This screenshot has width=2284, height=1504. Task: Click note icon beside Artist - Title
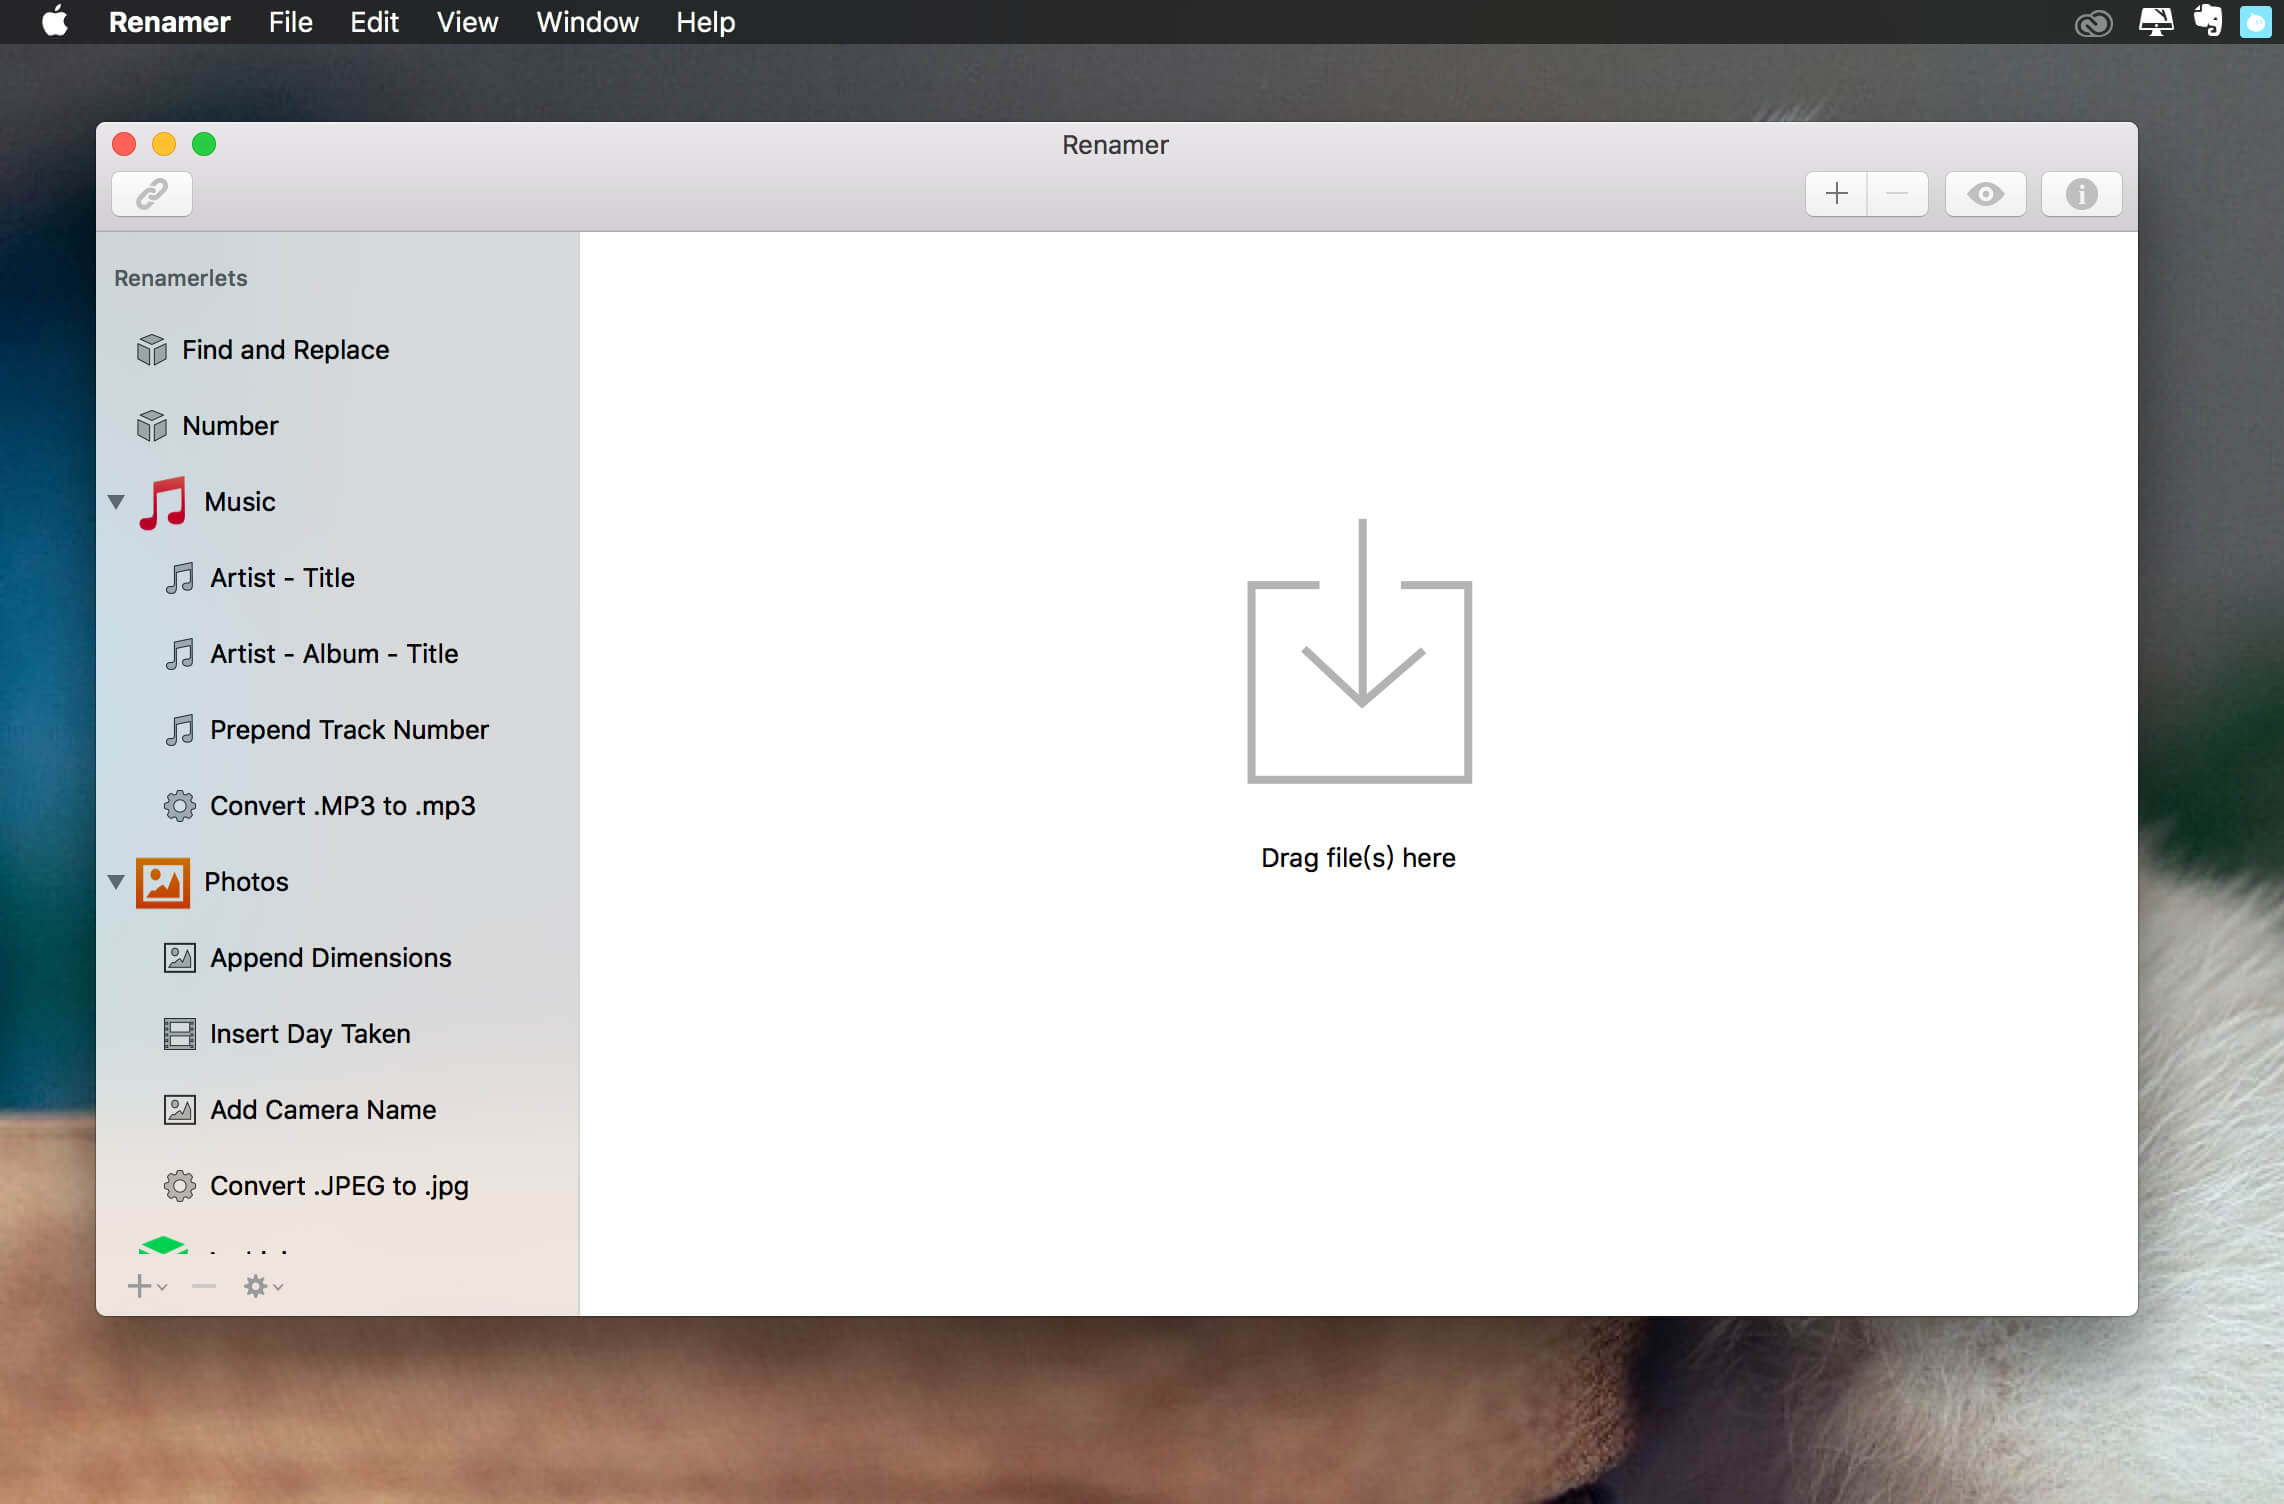tap(180, 578)
